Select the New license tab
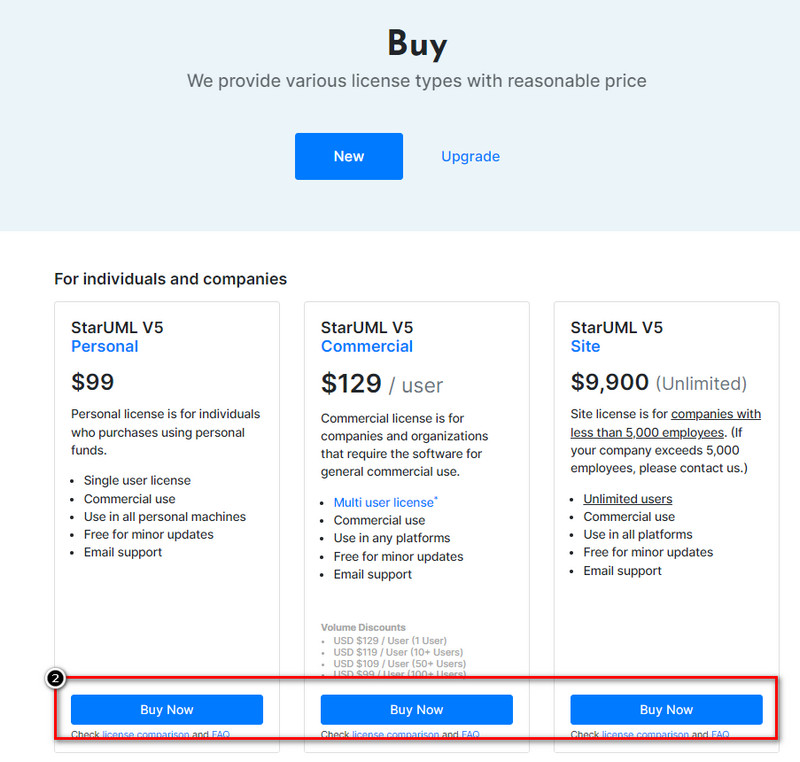The width and height of the screenshot is (800, 762). click(348, 156)
